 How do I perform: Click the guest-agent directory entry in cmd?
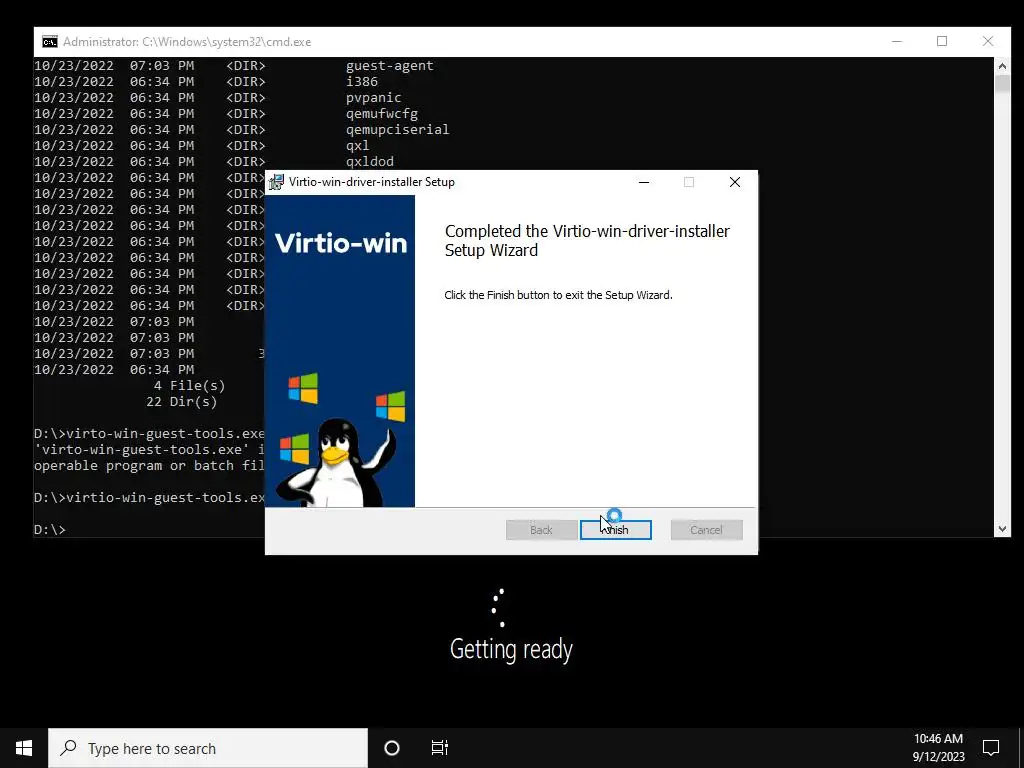coord(390,65)
